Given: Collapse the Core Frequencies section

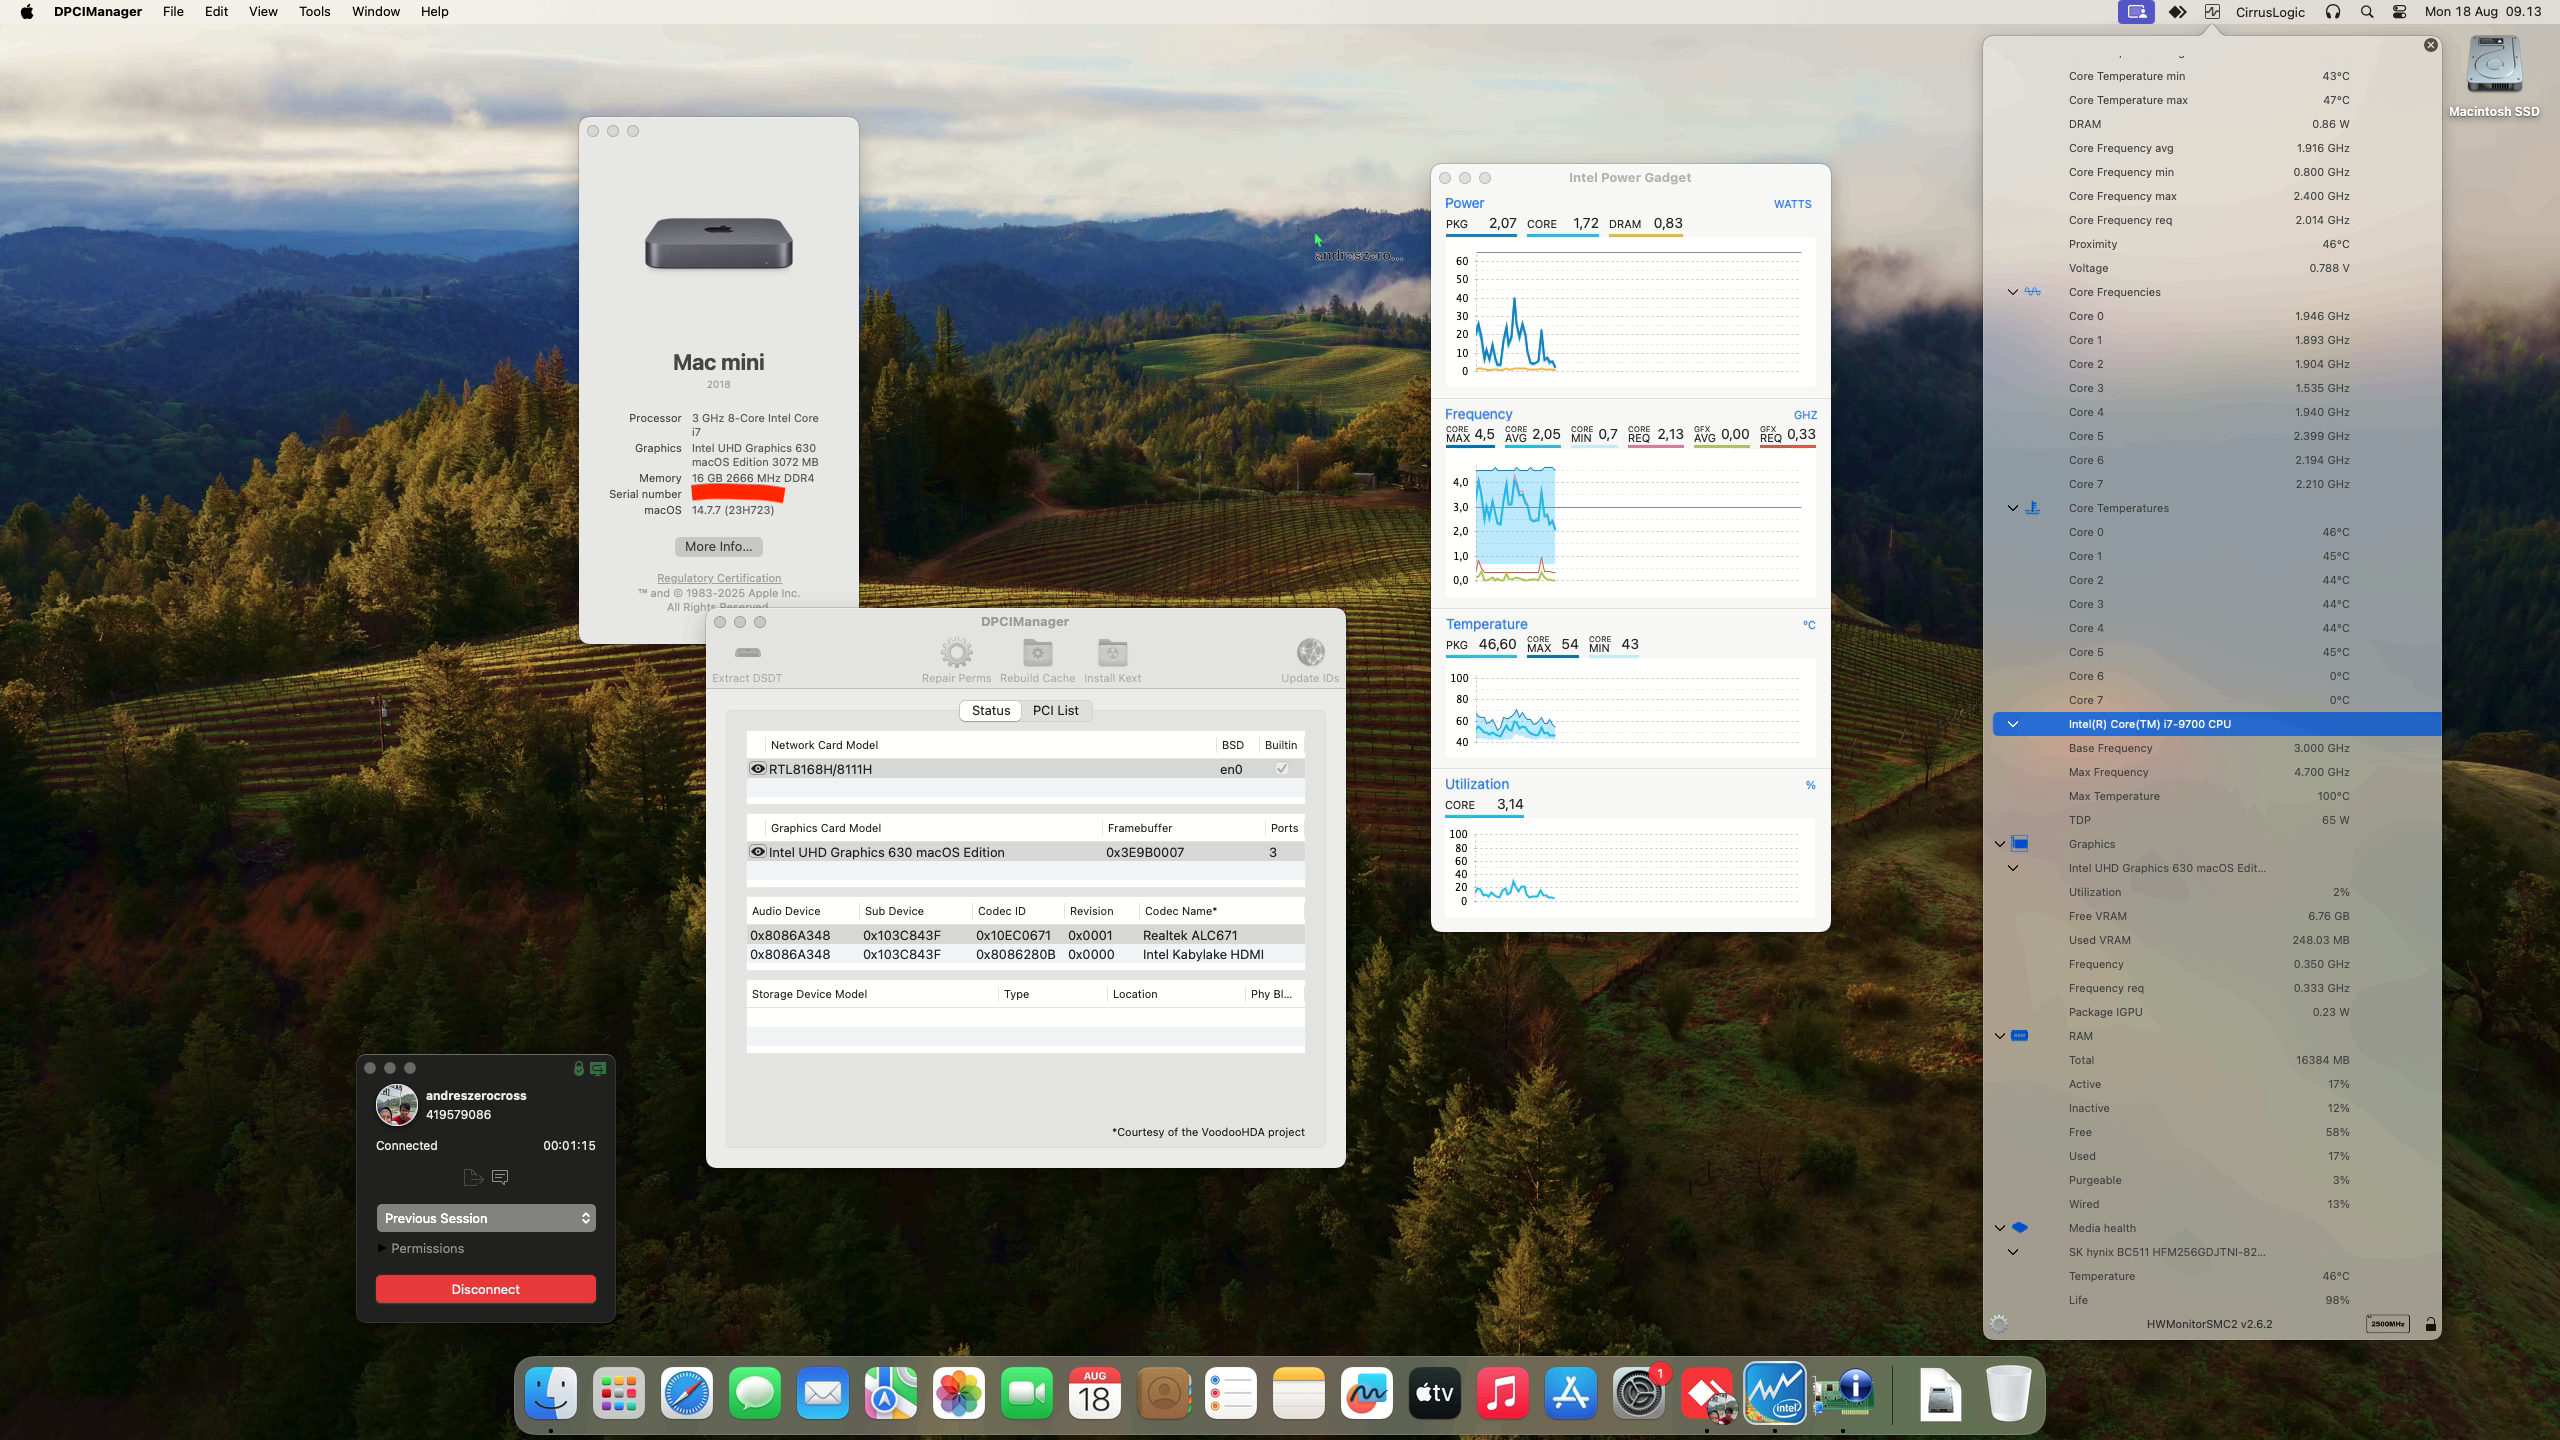Looking at the screenshot, I should click(2013, 292).
